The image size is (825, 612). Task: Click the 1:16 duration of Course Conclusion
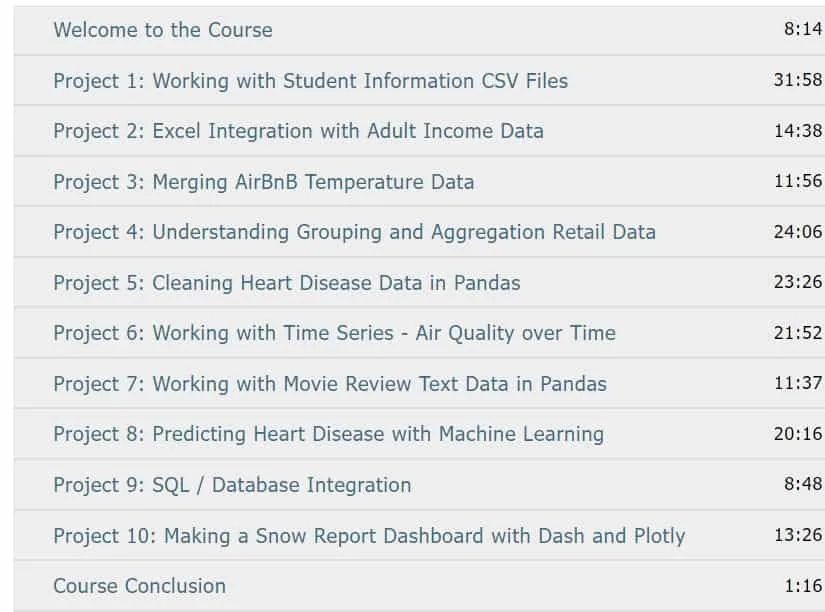pos(803,586)
